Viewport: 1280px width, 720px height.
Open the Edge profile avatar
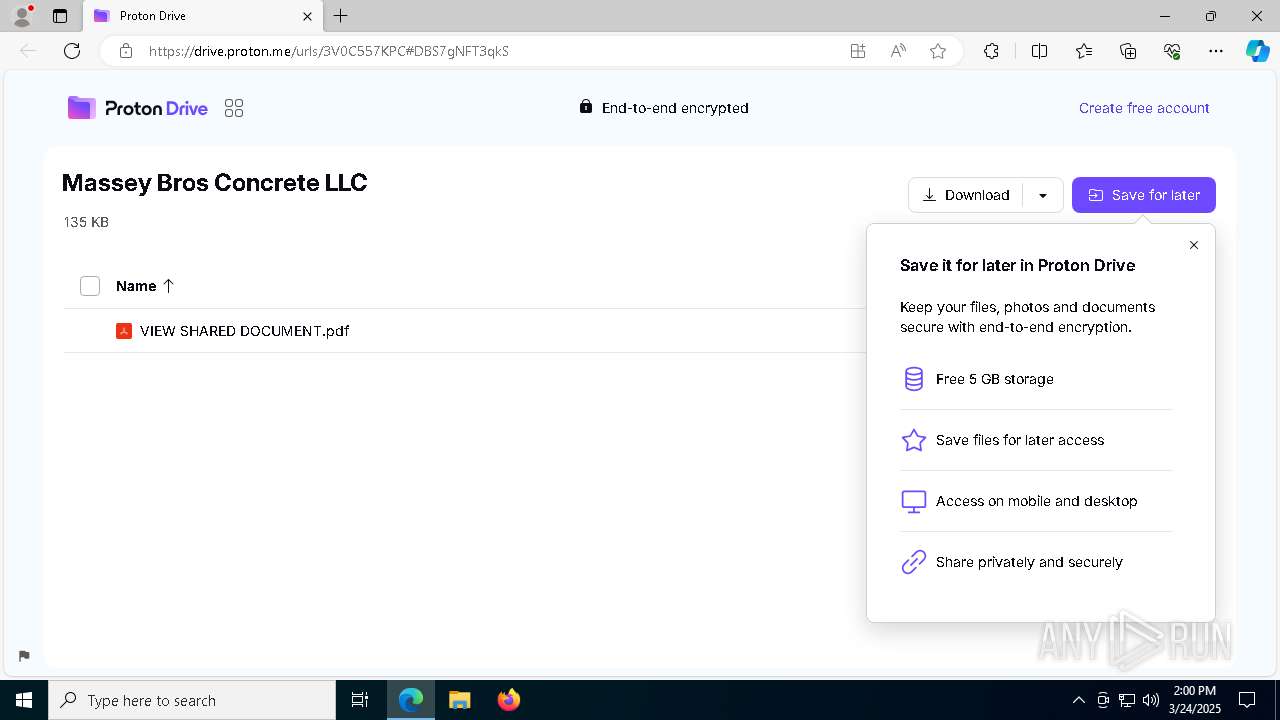(x=22, y=16)
